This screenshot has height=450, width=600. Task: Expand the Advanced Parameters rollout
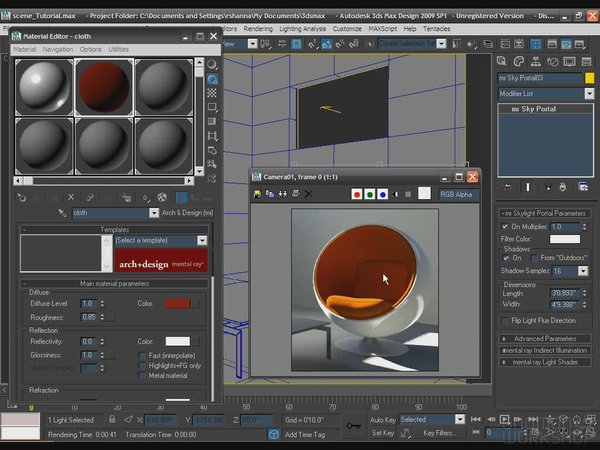(x=545, y=339)
